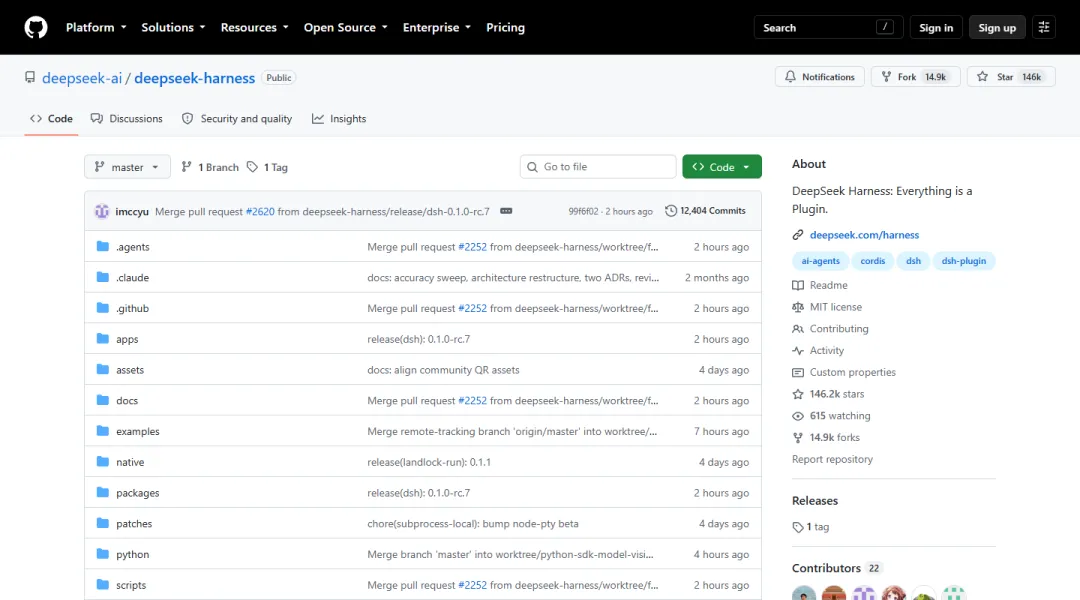Open the Solutions dropdown menu
This screenshot has width=1080, height=600.
click(x=173, y=28)
